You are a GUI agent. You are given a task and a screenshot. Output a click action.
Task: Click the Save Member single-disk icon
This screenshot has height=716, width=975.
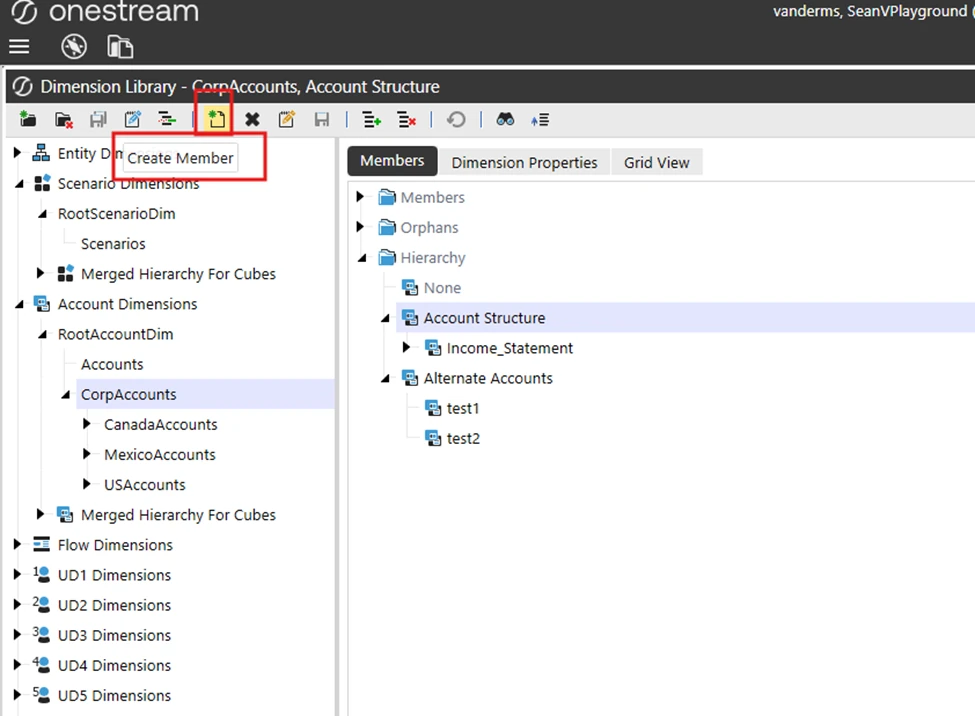click(x=321, y=119)
